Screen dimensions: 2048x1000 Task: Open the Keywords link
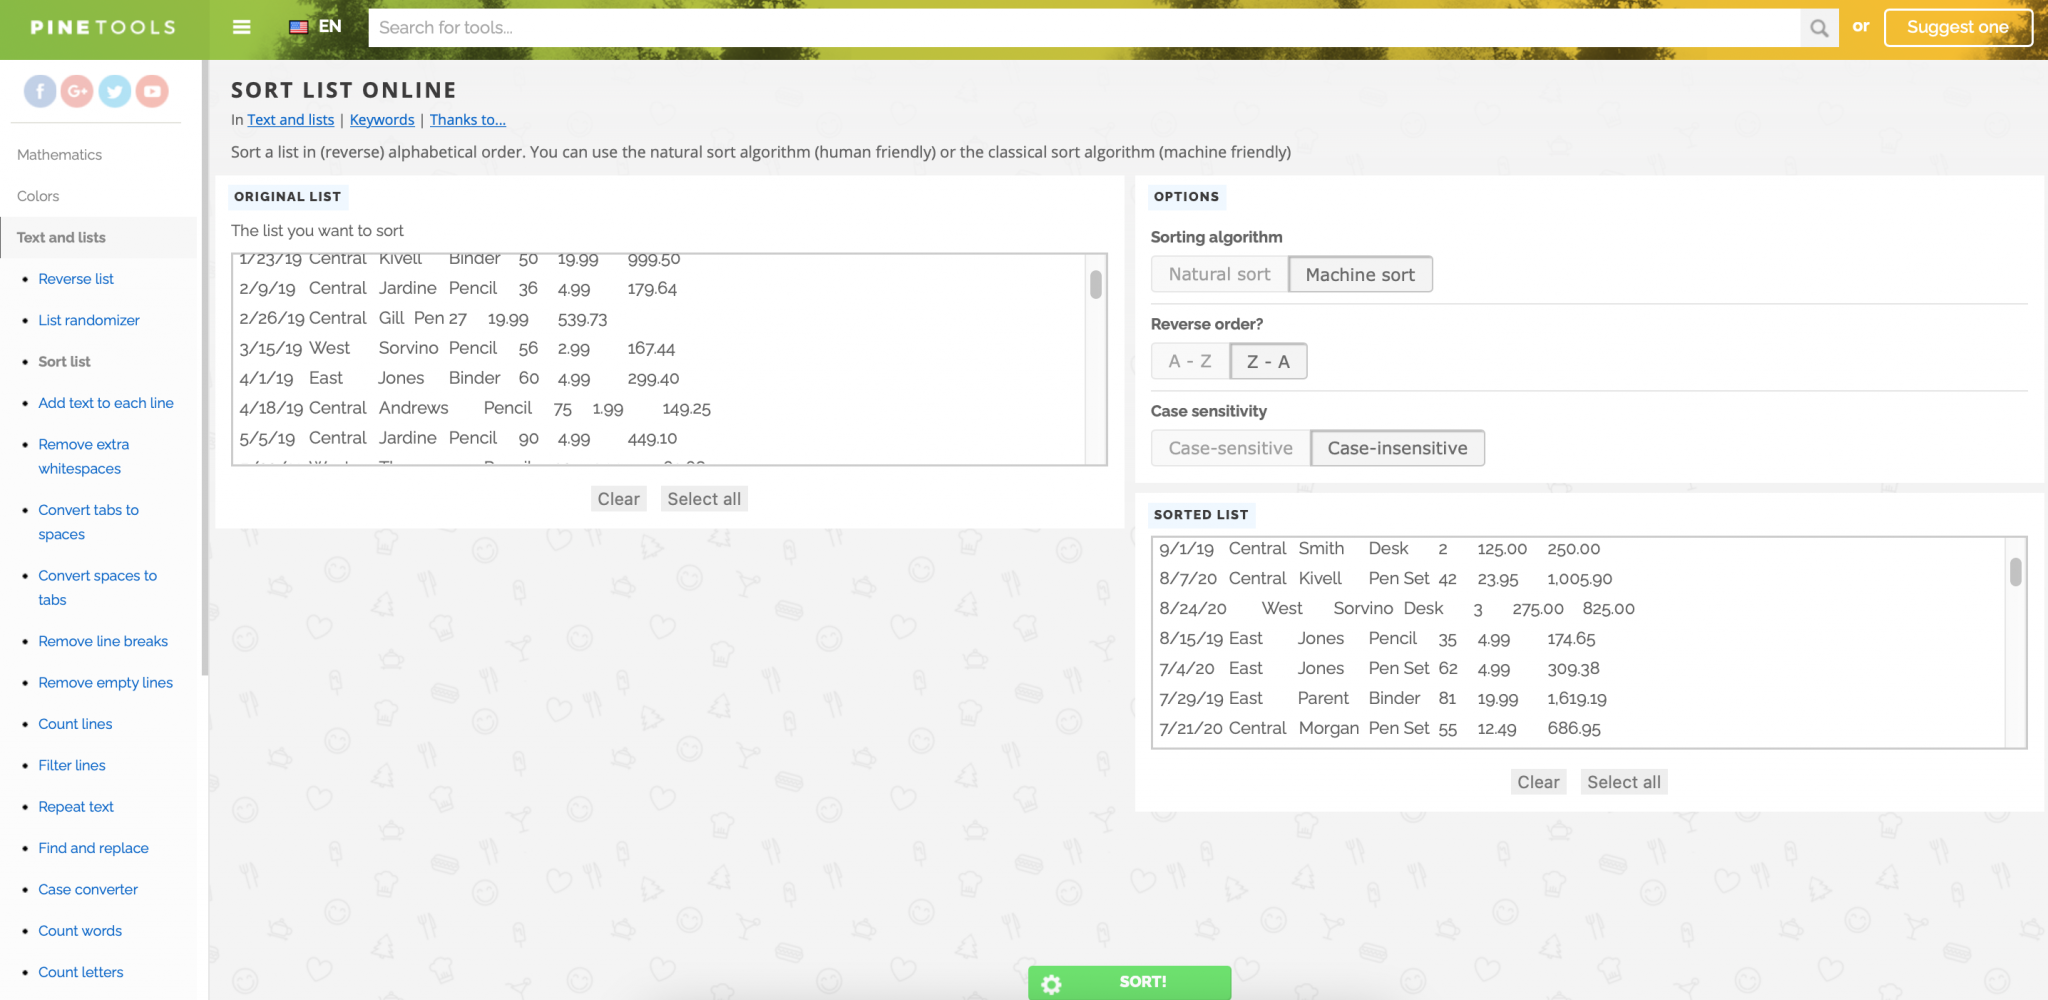tap(381, 119)
